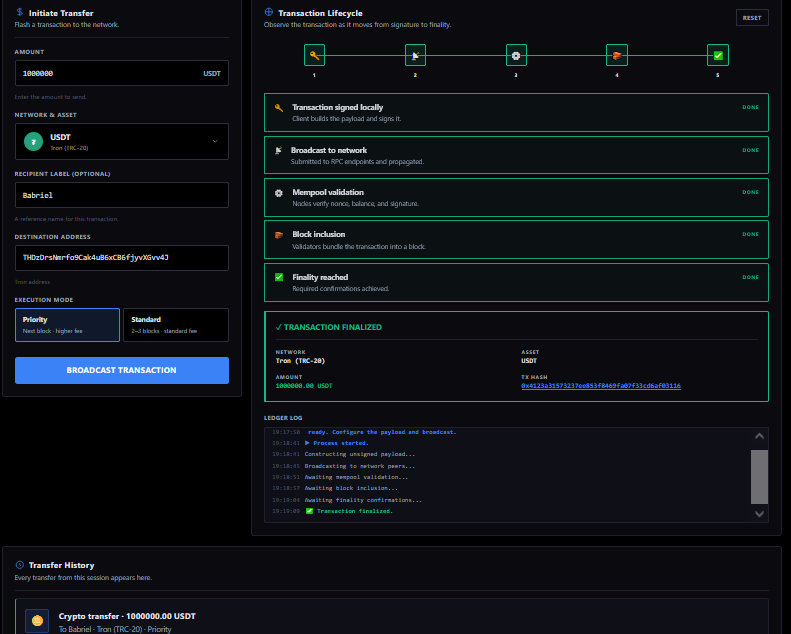
Task: Click the Mempool validation step card
Action: click(516, 198)
